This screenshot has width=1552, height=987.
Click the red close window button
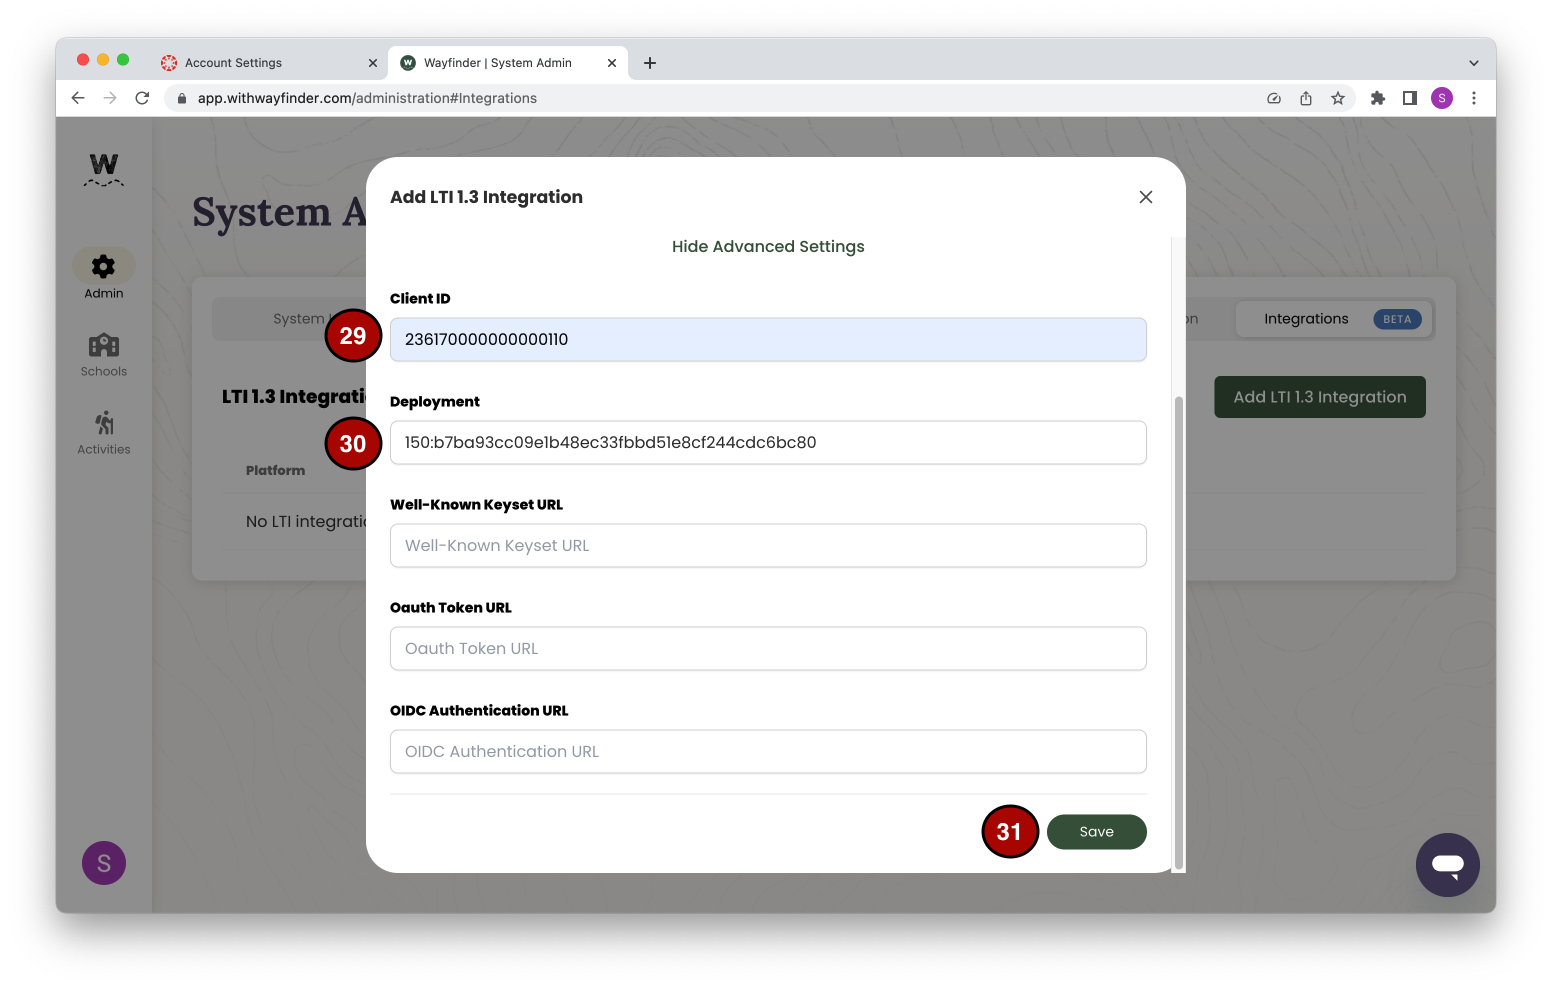click(83, 60)
